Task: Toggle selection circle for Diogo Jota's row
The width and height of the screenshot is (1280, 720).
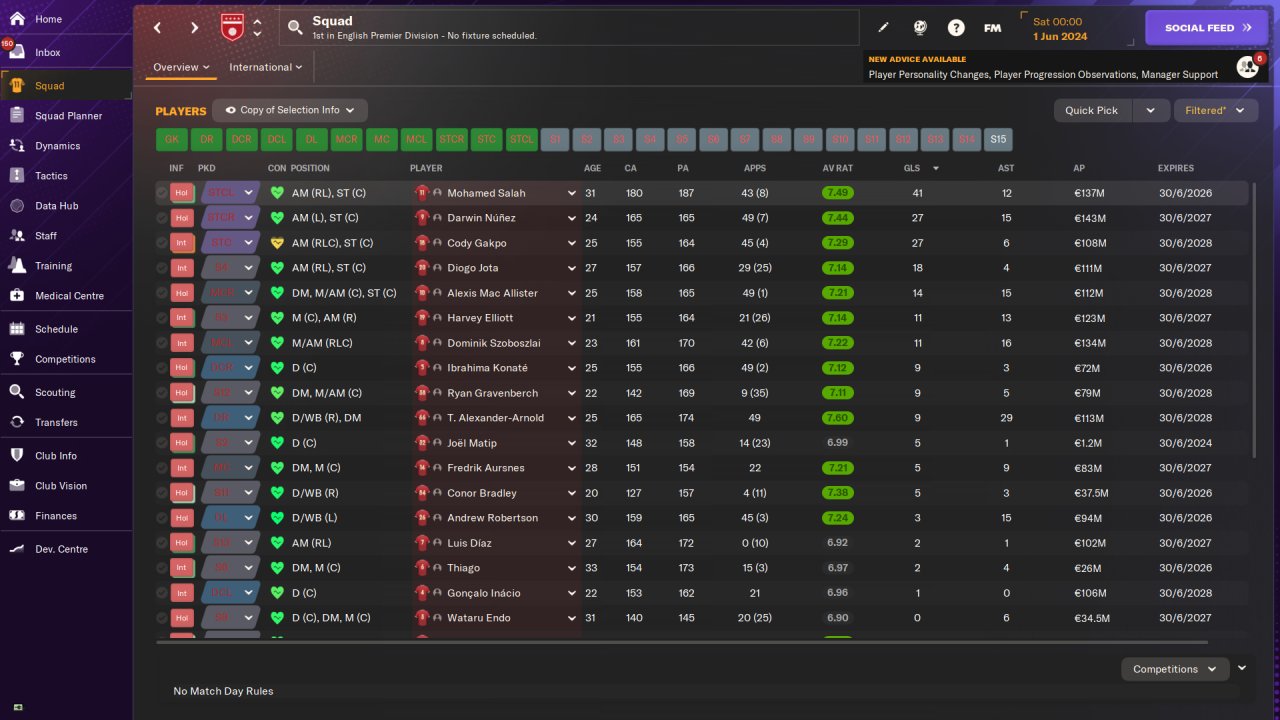Action: tap(162, 268)
